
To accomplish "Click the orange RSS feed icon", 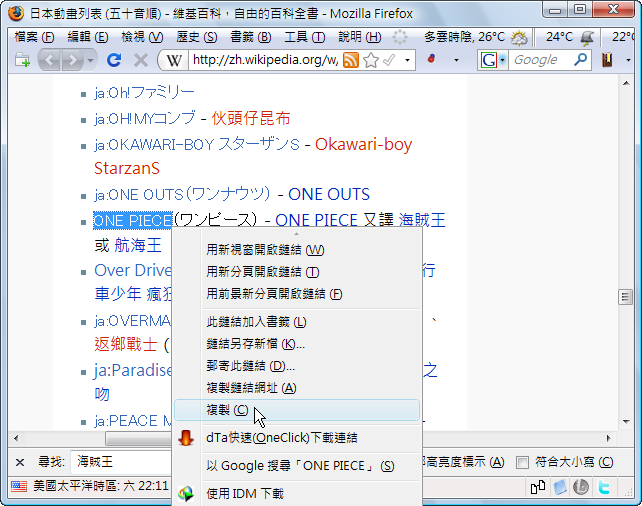I will [x=351, y=60].
